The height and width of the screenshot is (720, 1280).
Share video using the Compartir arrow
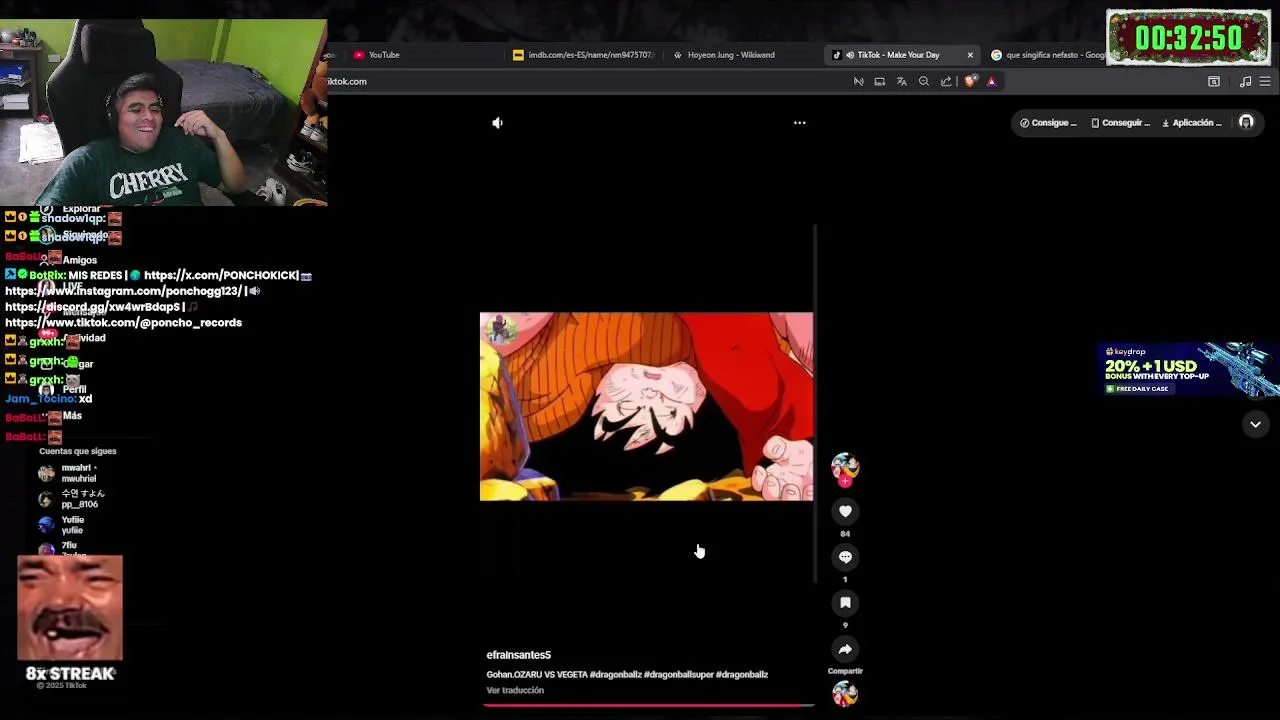[x=845, y=649]
